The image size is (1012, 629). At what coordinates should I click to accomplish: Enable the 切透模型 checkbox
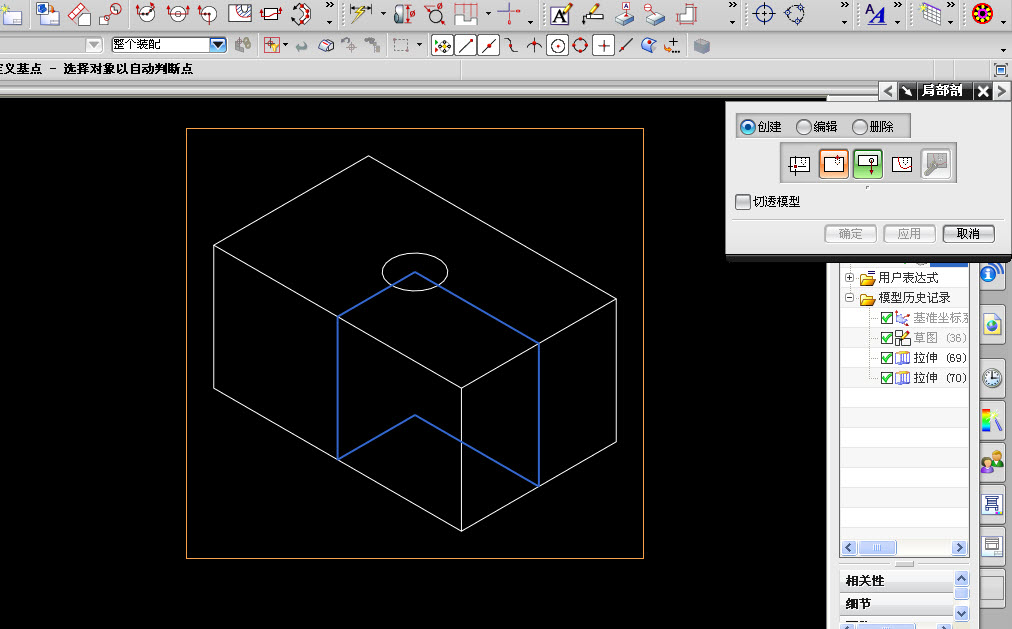(x=743, y=202)
